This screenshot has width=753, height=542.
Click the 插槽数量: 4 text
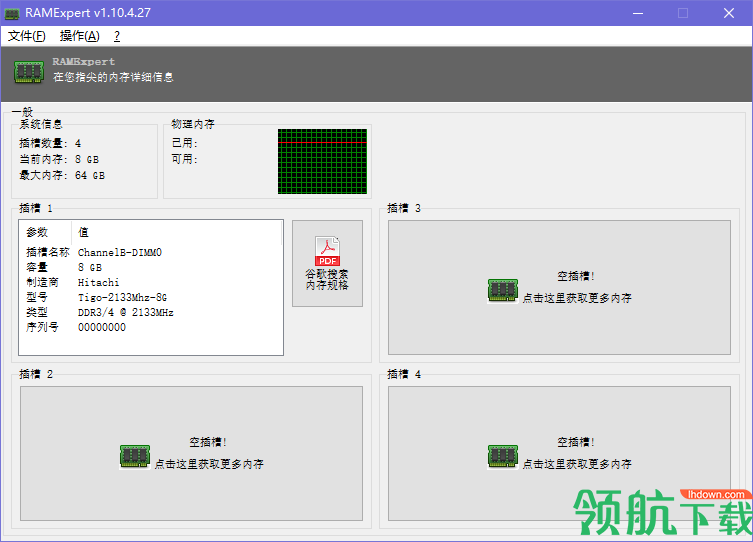point(50,143)
